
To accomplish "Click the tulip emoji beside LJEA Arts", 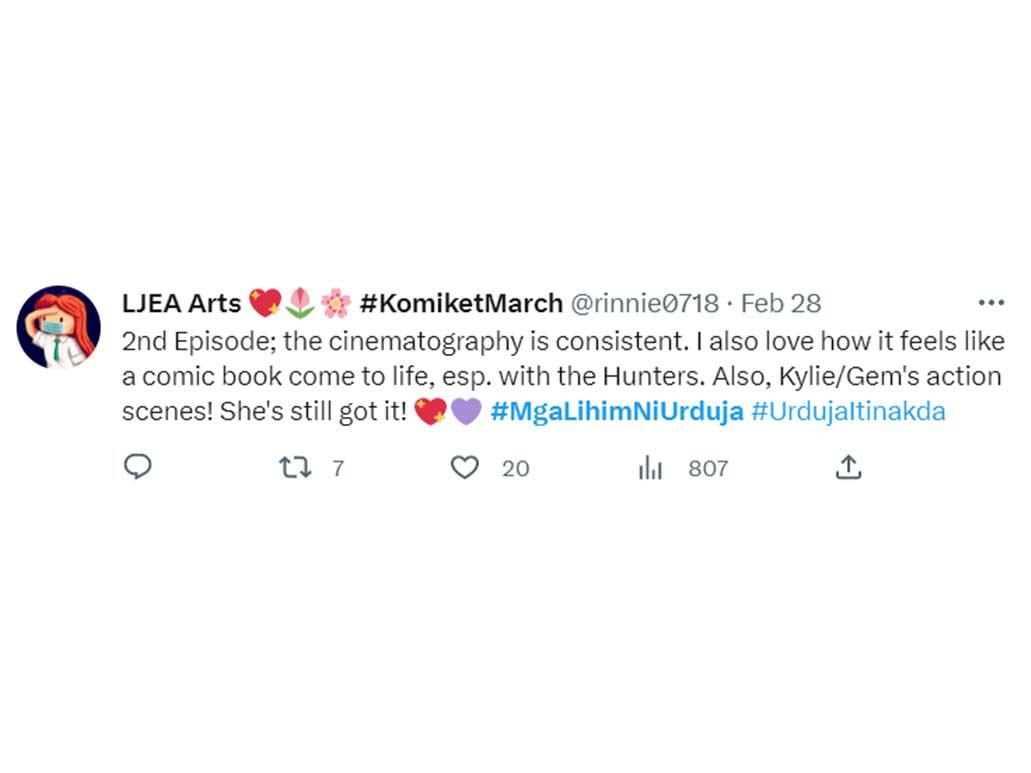I will point(300,303).
